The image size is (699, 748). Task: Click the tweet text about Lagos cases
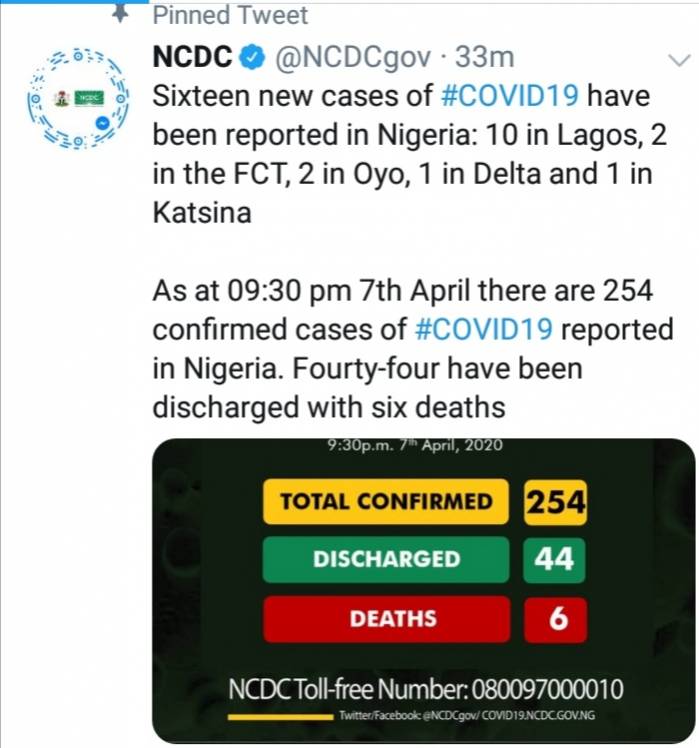click(x=409, y=154)
